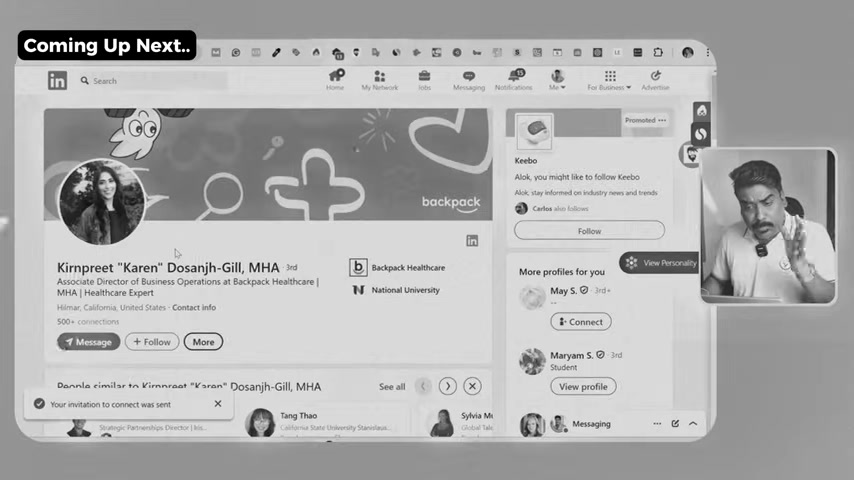Open My Network tab

point(380,80)
